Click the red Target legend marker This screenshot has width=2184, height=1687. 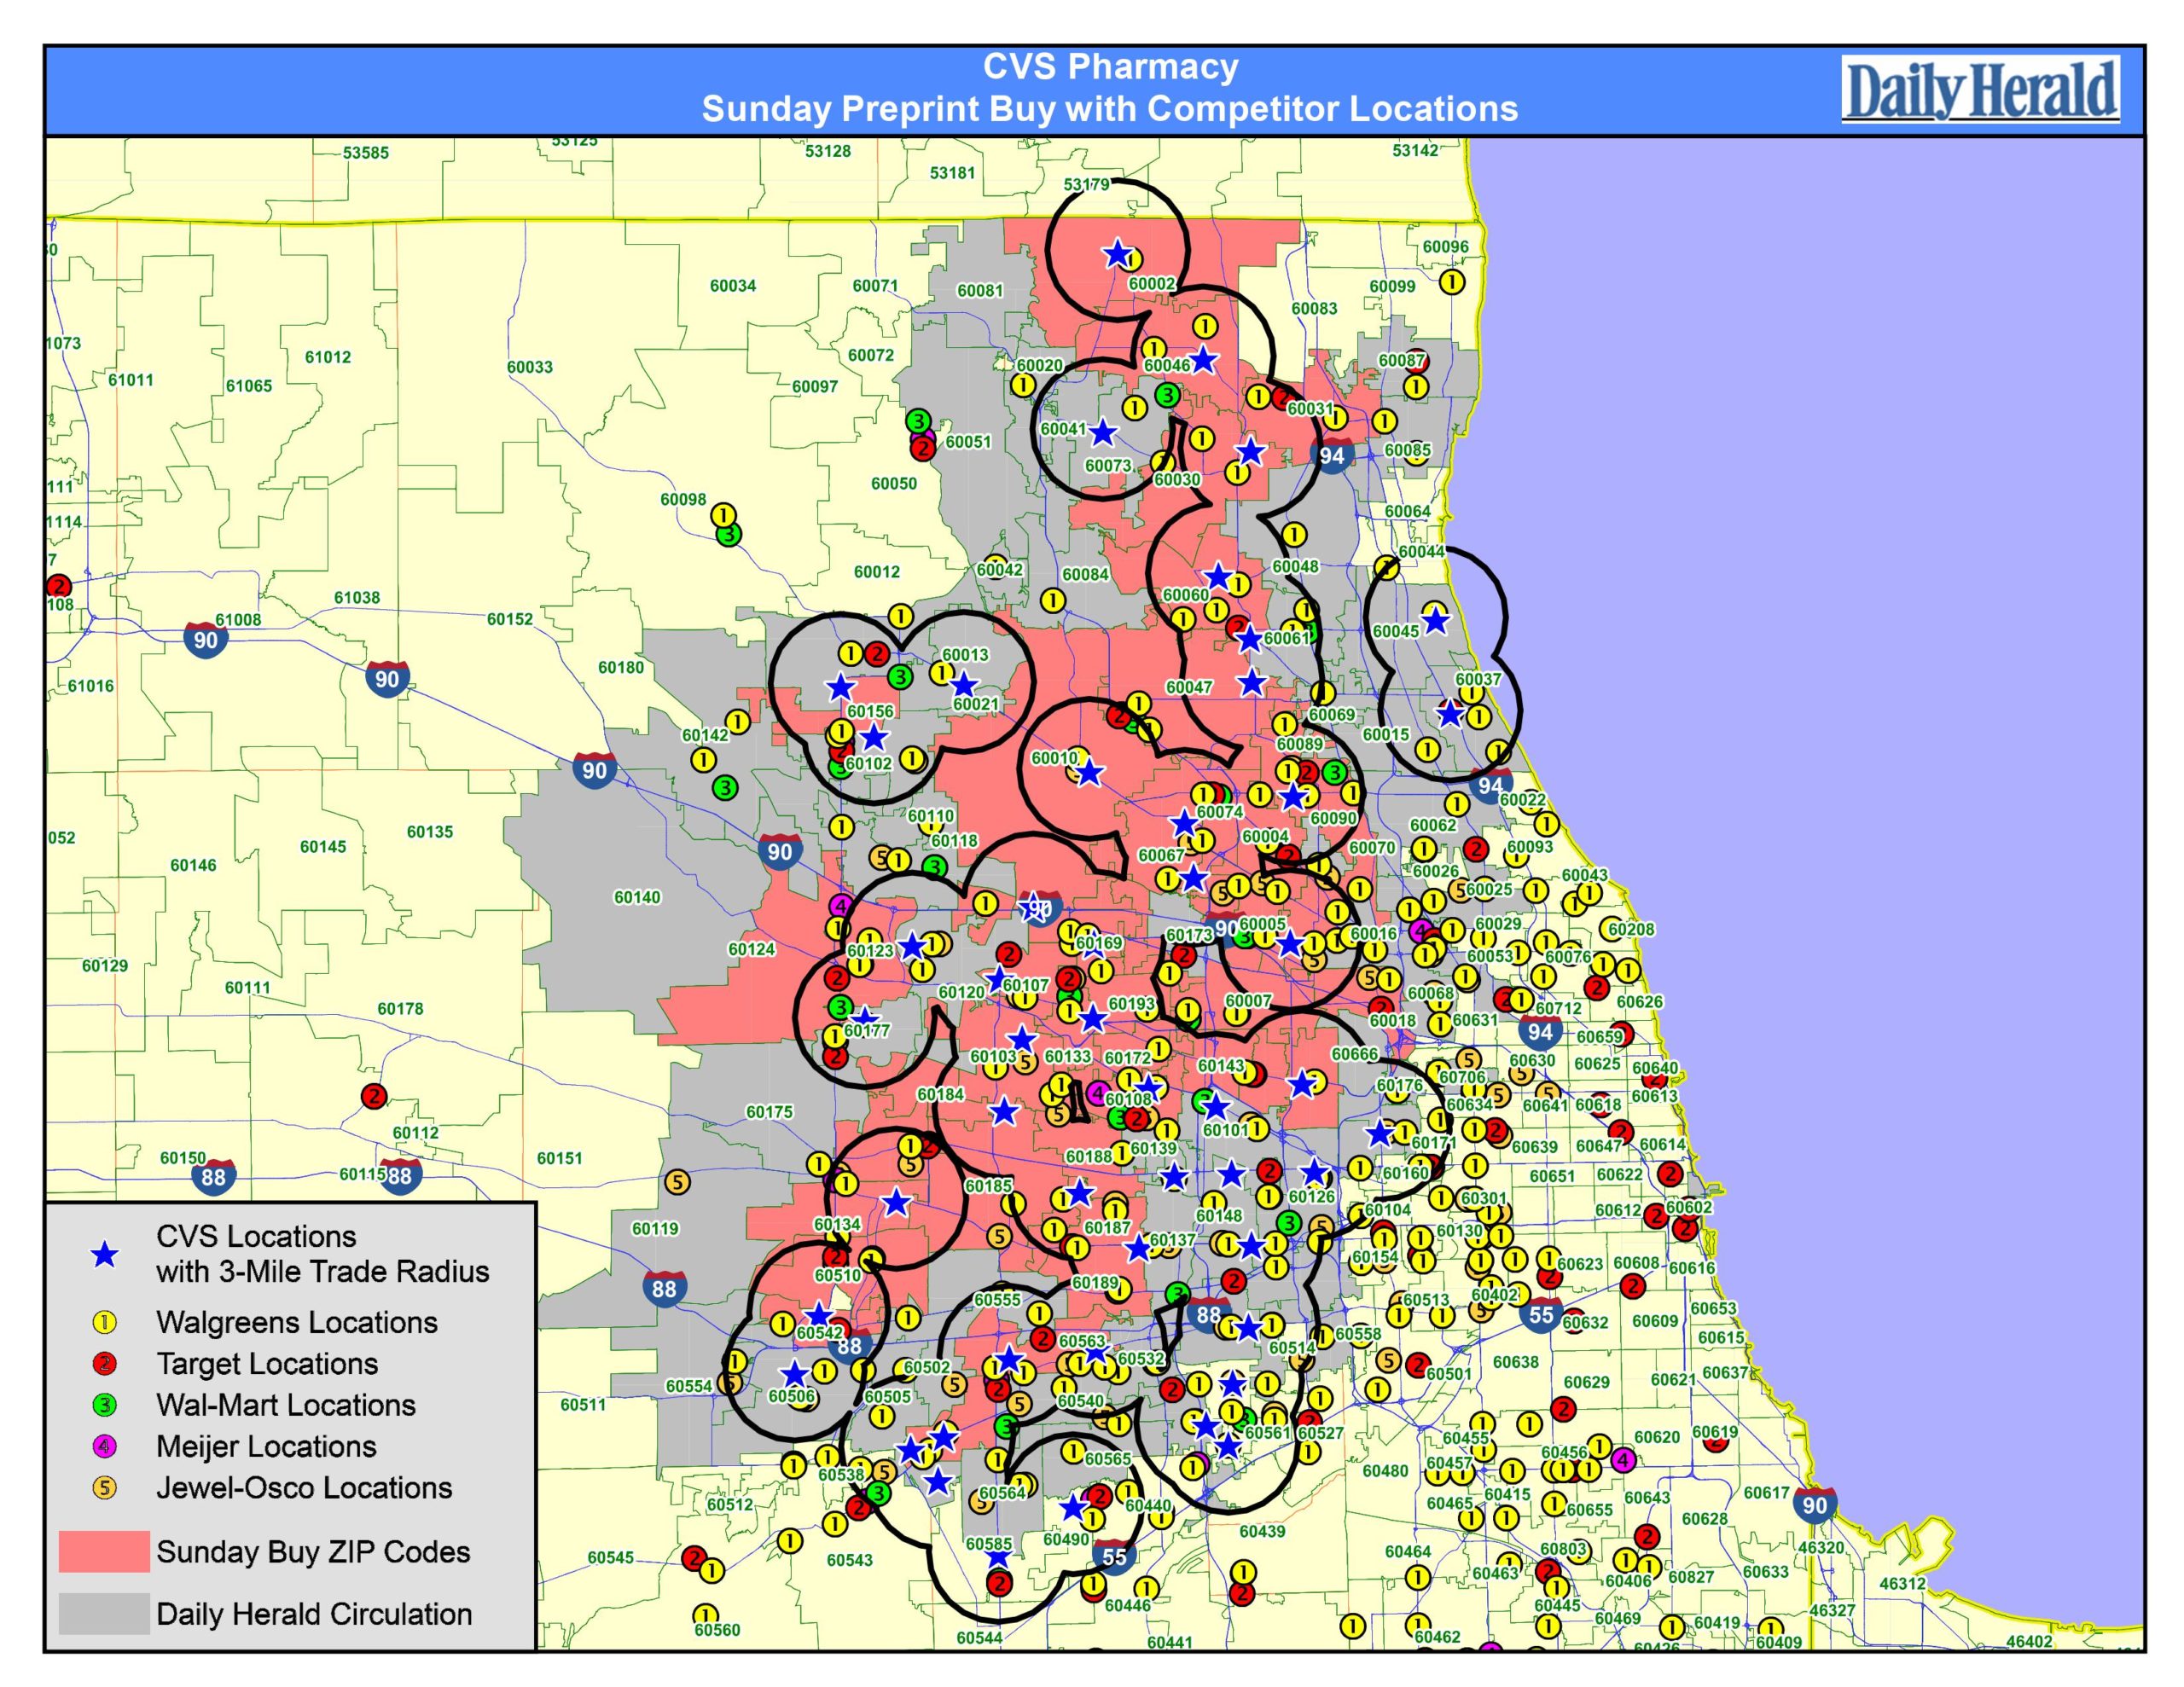(x=104, y=1364)
